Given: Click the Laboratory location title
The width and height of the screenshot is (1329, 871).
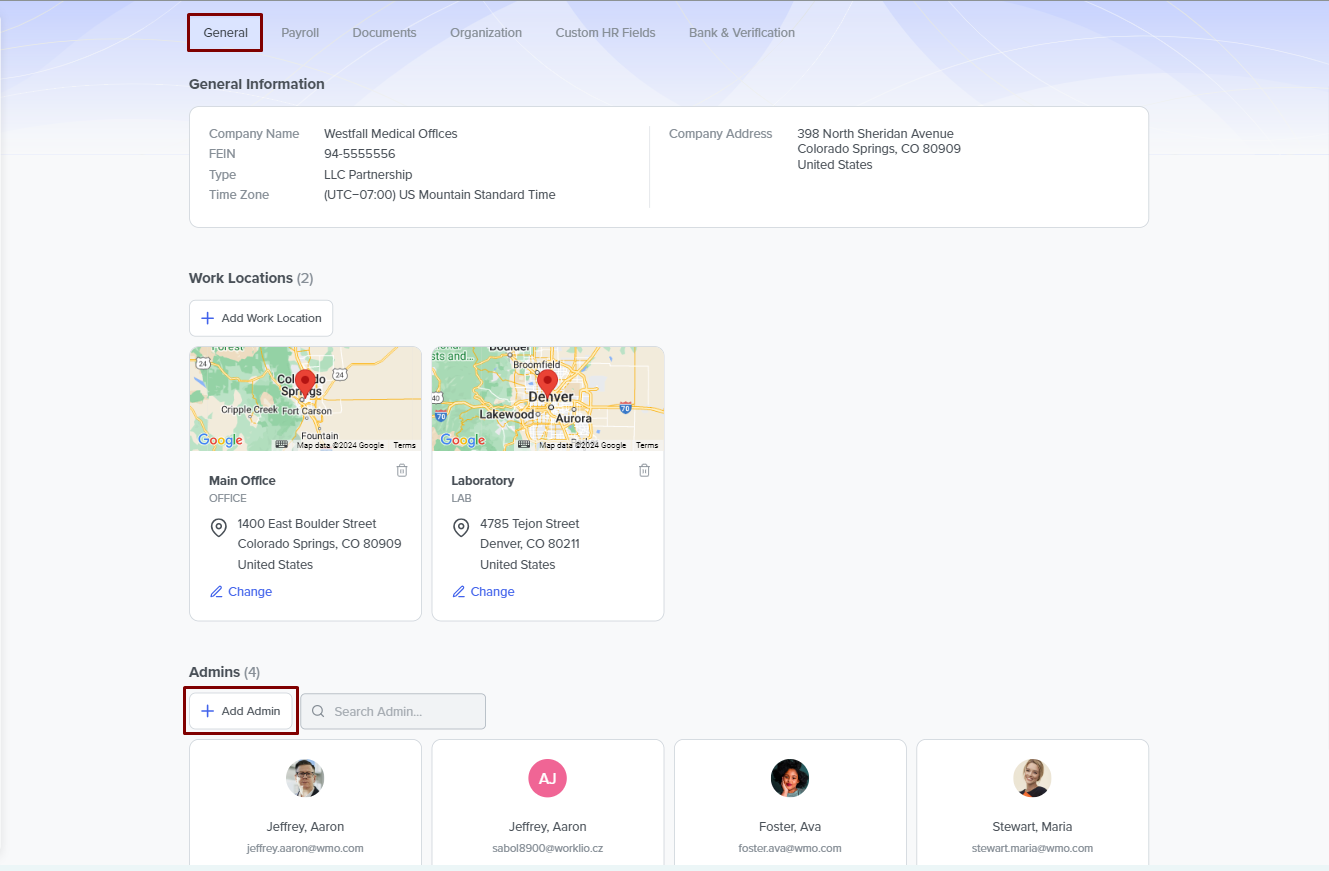Looking at the screenshot, I should 483,481.
